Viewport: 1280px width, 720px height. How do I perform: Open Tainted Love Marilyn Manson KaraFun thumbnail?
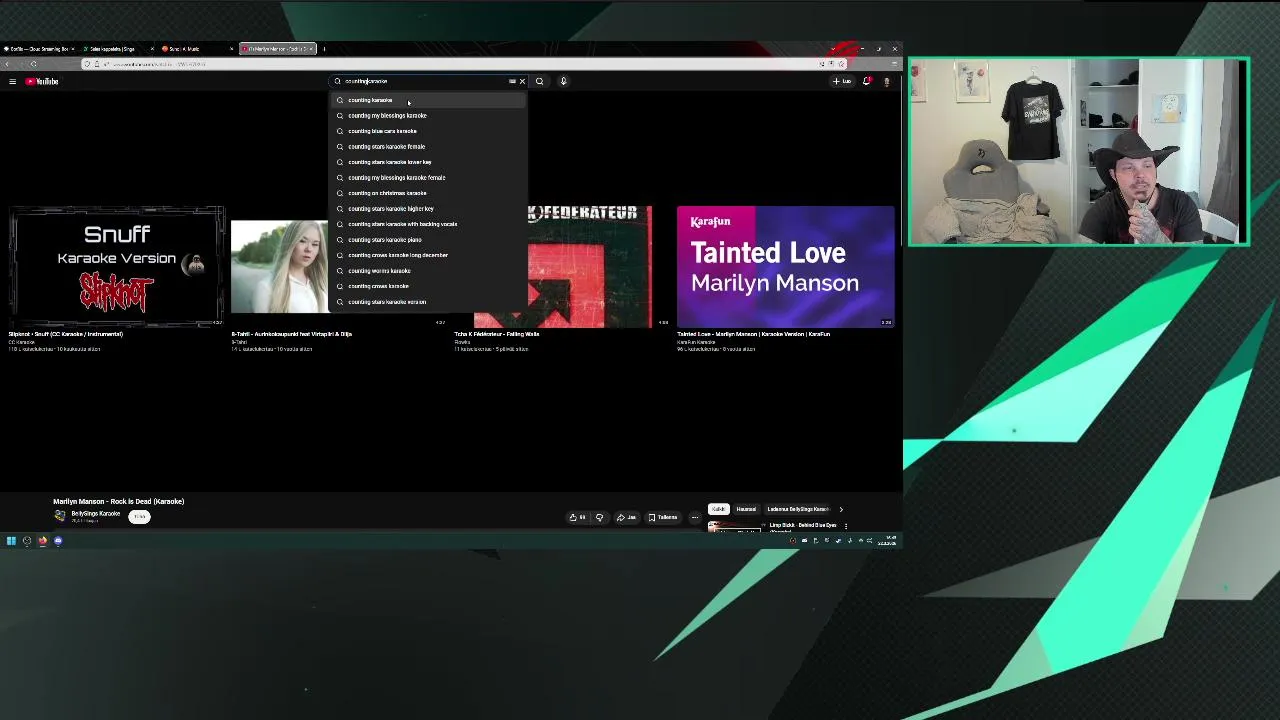[x=785, y=267]
